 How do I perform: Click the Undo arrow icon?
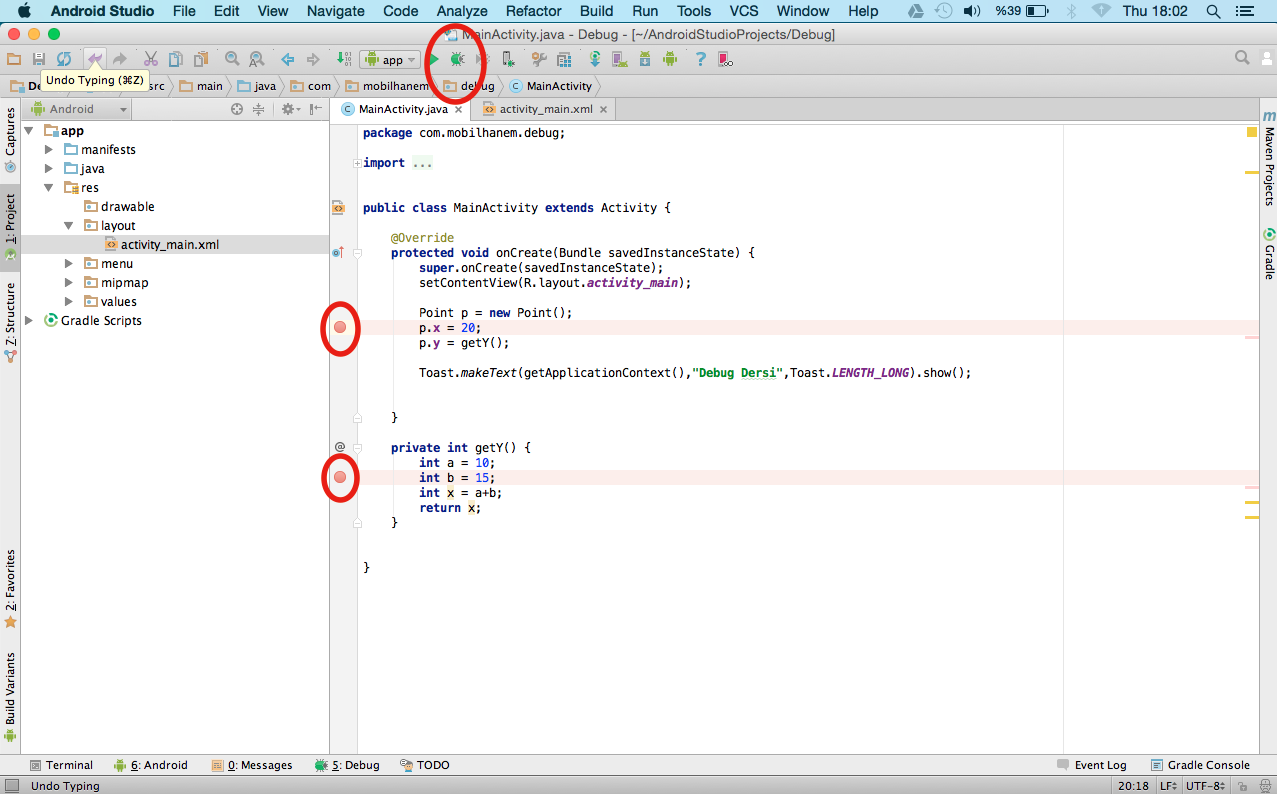[94, 59]
